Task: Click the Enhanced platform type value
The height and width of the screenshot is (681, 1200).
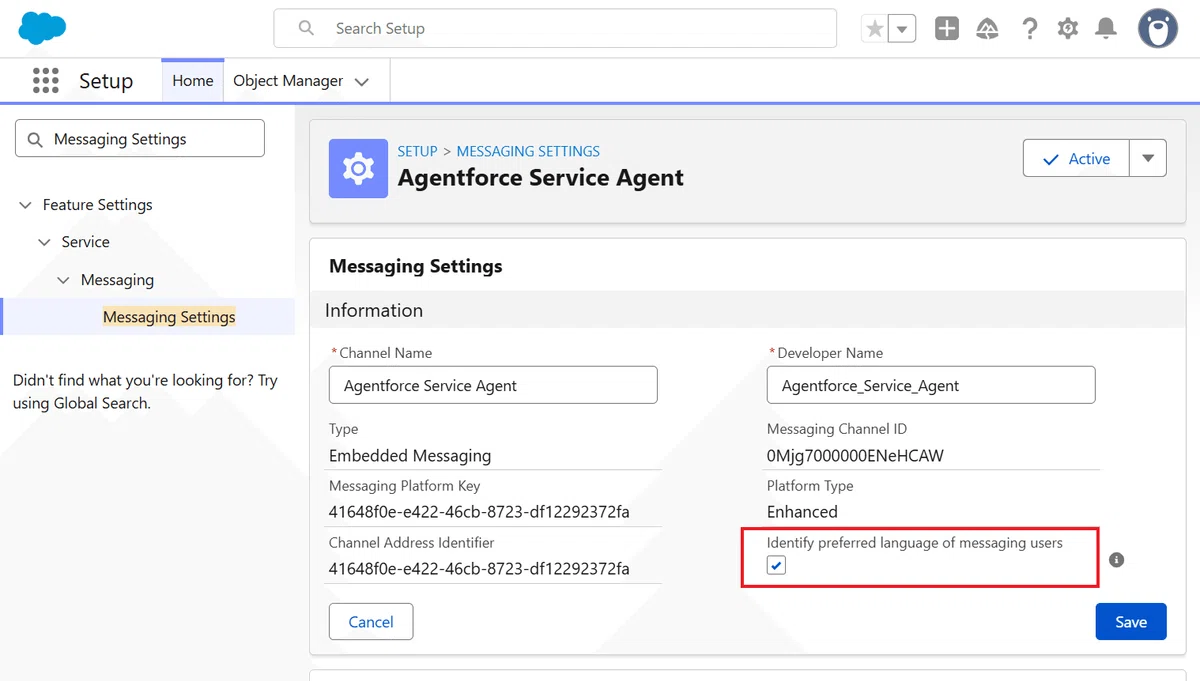Action: [802, 512]
